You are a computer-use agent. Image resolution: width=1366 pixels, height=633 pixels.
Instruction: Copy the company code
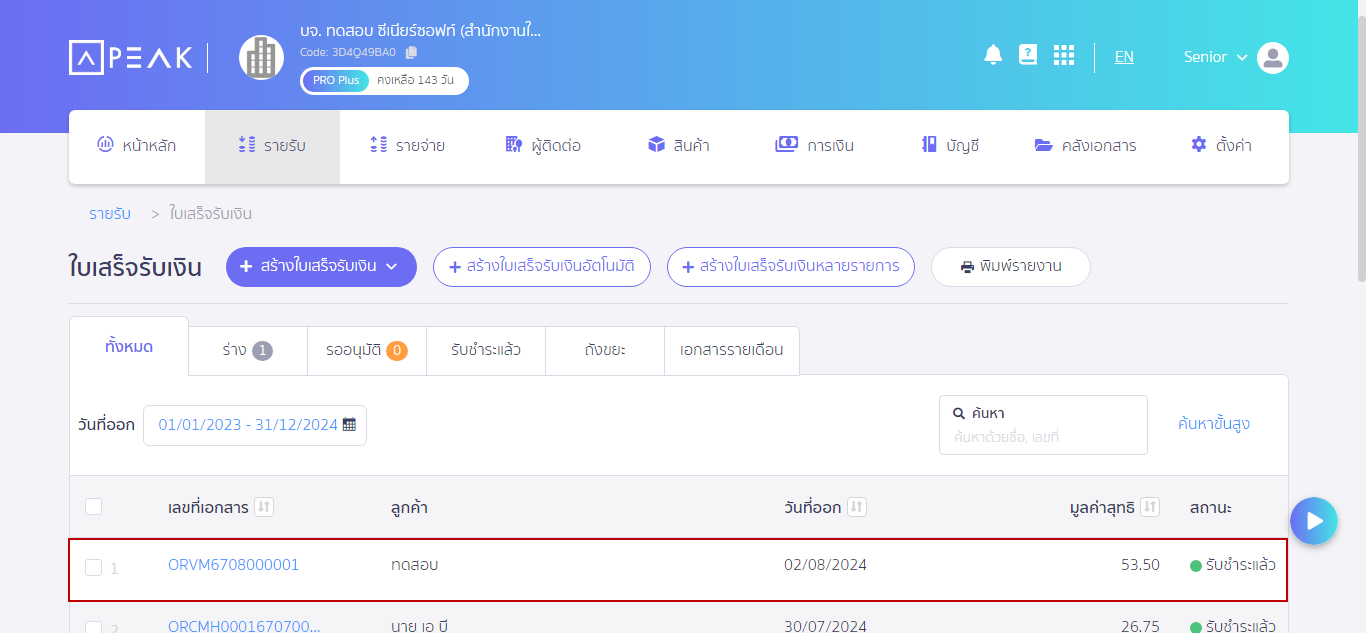coord(411,52)
